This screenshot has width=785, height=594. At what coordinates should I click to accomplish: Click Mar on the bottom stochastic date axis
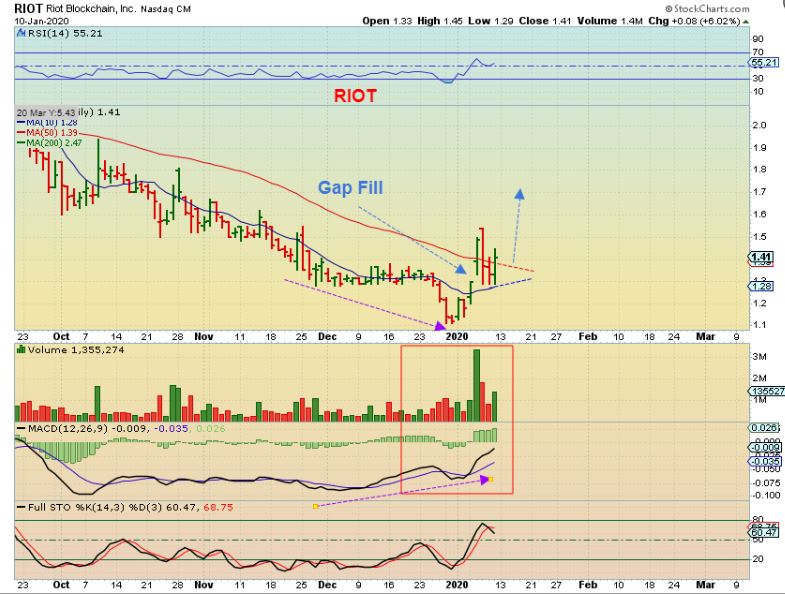pyautogui.click(x=706, y=584)
